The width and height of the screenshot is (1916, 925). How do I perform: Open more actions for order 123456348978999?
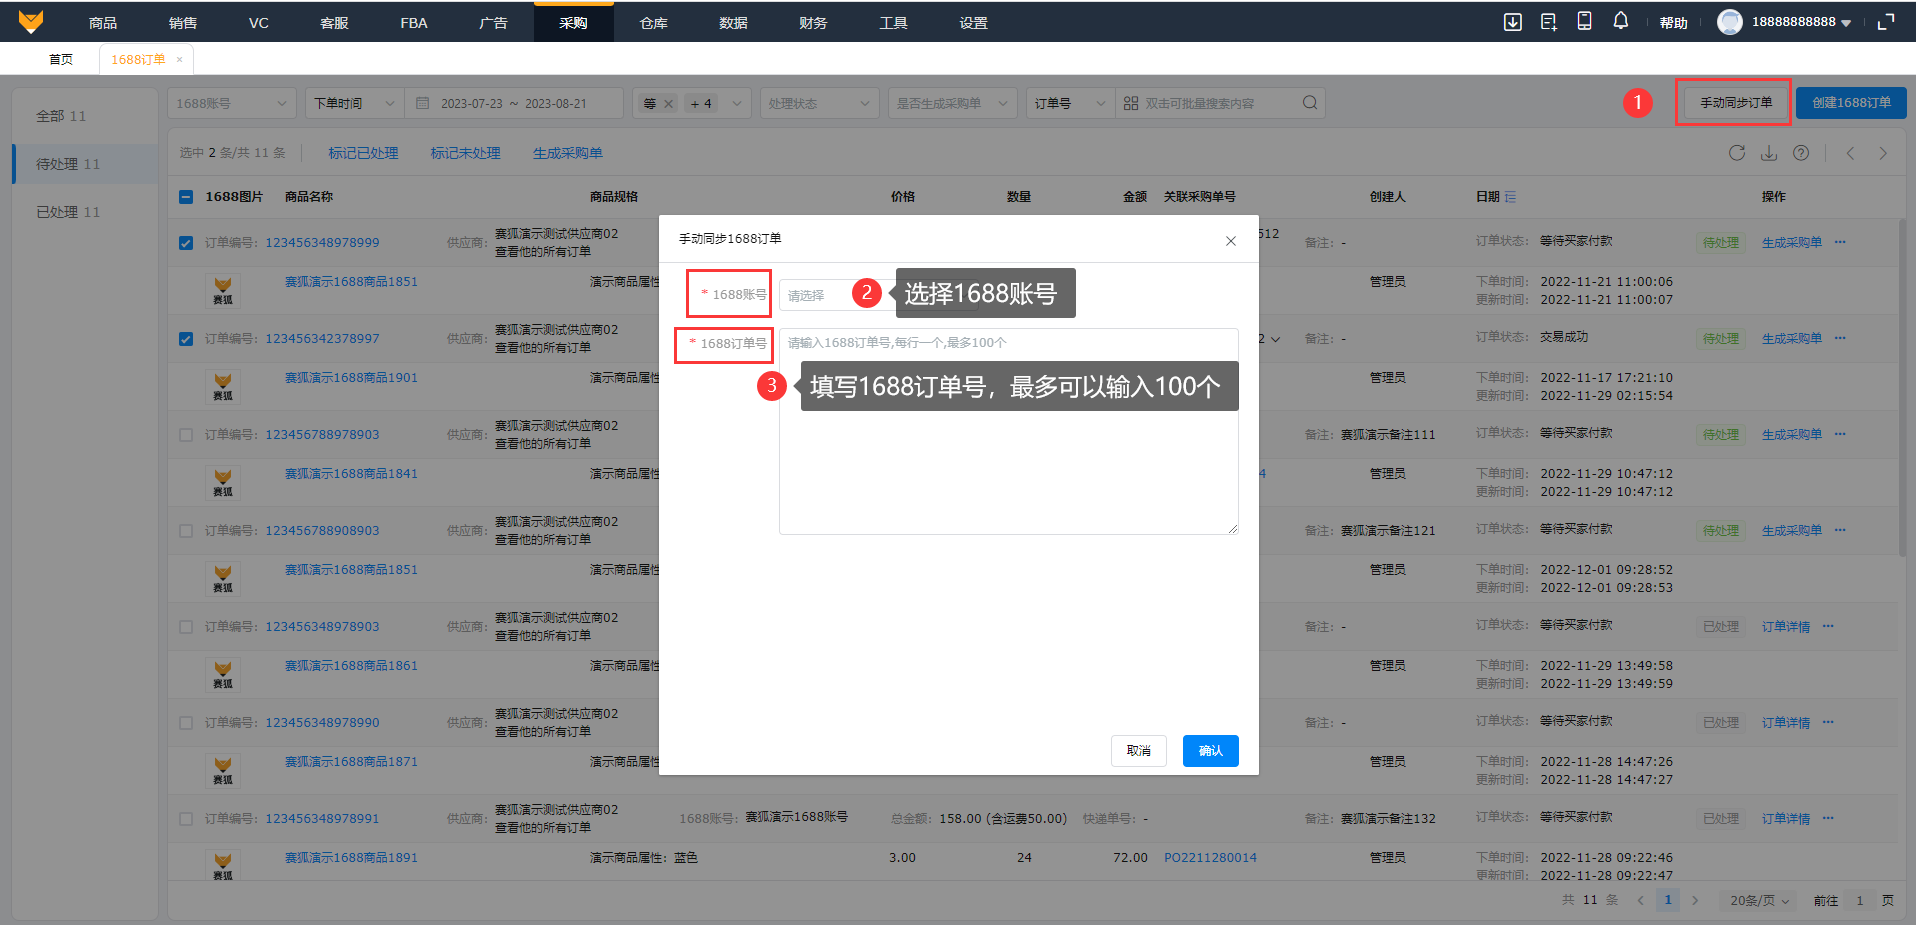1840,242
